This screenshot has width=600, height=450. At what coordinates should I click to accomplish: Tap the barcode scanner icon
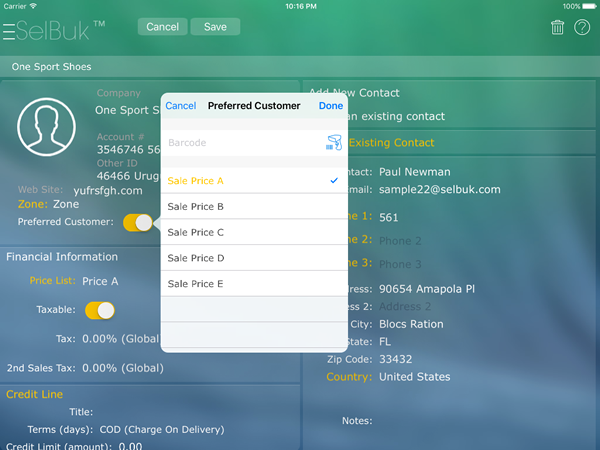pyautogui.click(x=333, y=143)
